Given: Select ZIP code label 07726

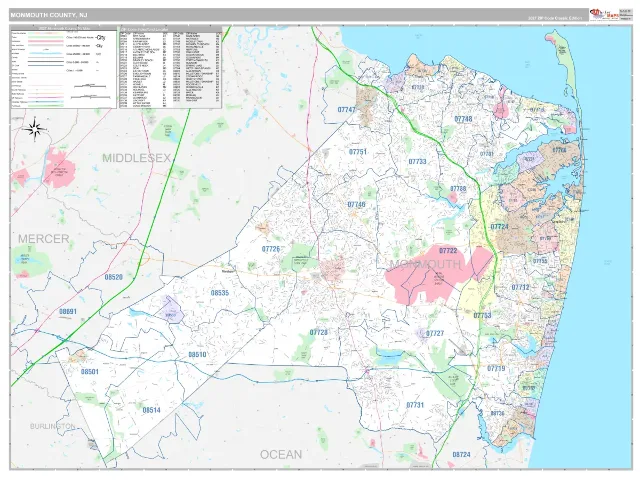Looking at the screenshot, I should [271, 249].
